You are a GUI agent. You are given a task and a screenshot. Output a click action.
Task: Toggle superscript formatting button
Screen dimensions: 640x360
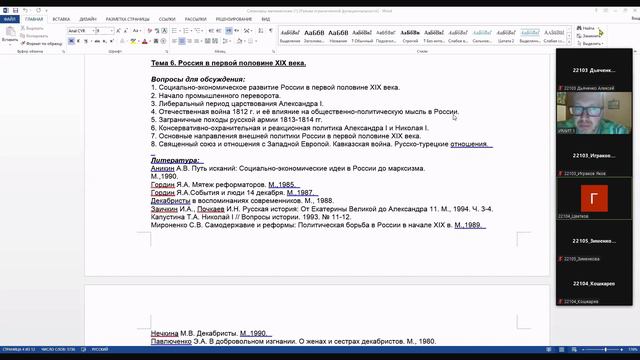point(111,41)
